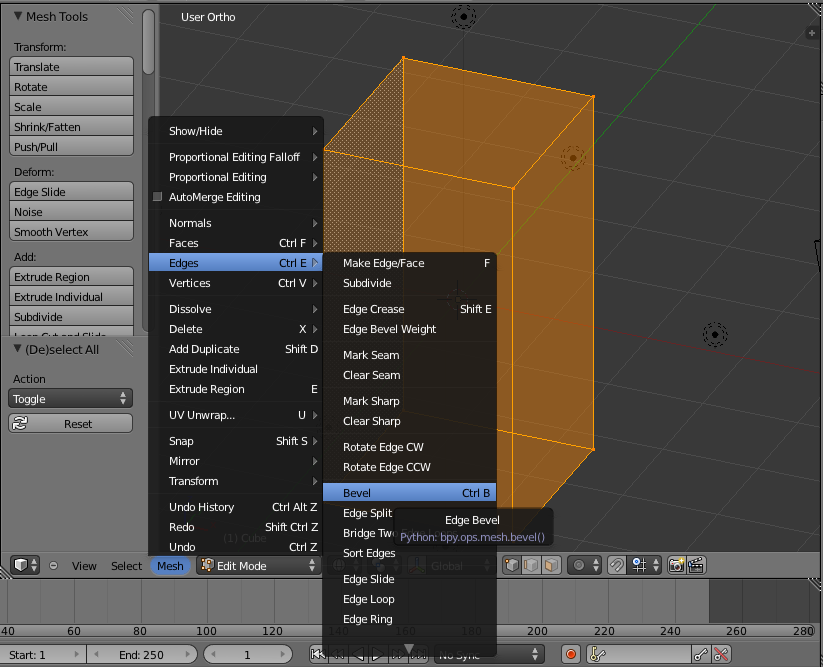The image size is (823, 667).
Task: Click the Mesh Tools panel scrollbar
Action: coord(149,40)
